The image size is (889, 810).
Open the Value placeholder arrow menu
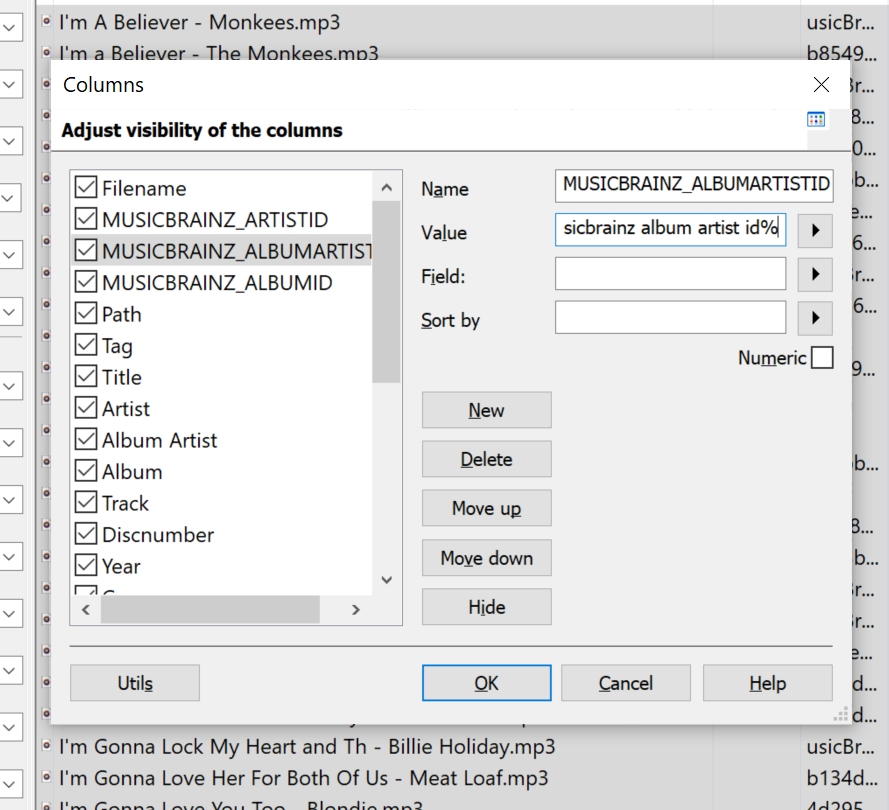pyautogui.click(x=816, y=230)
